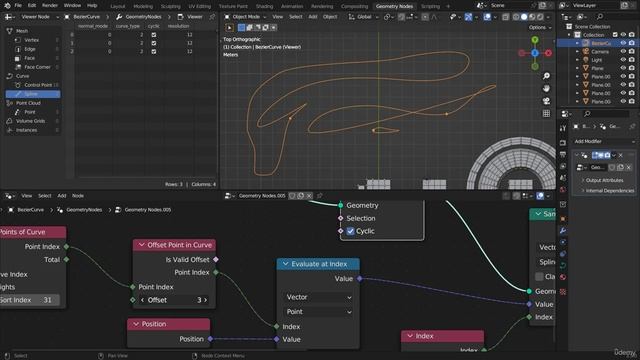Click the blue Z axis gizmo center
The height and width of the screenshot is (360, 640).
click(x=535, y=53)
